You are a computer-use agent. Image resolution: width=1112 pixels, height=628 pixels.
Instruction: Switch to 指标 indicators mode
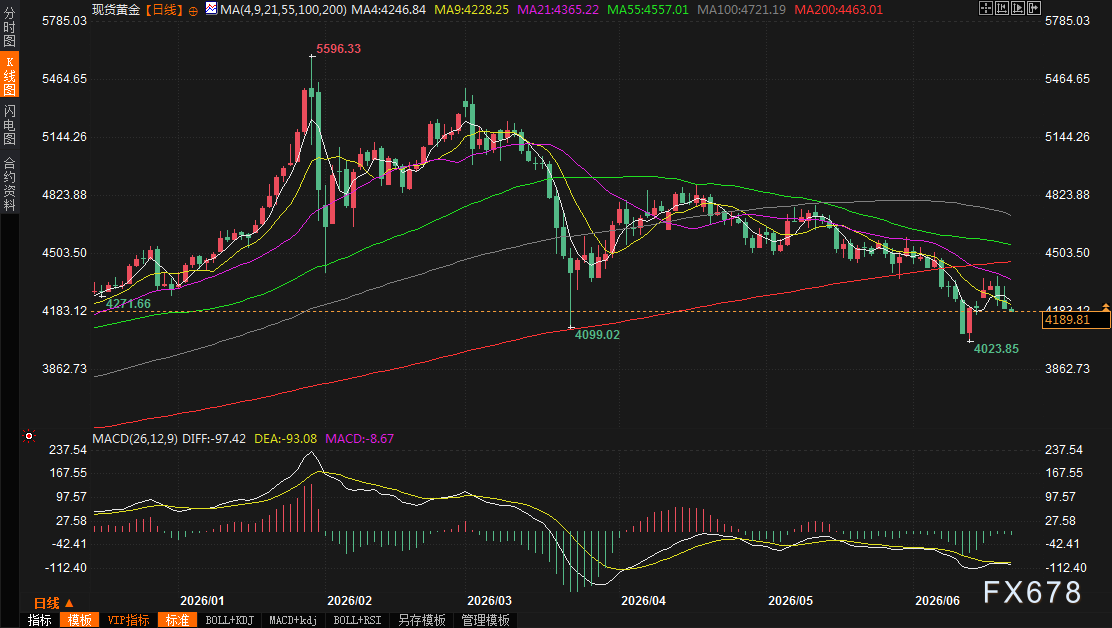click(40, 620)
